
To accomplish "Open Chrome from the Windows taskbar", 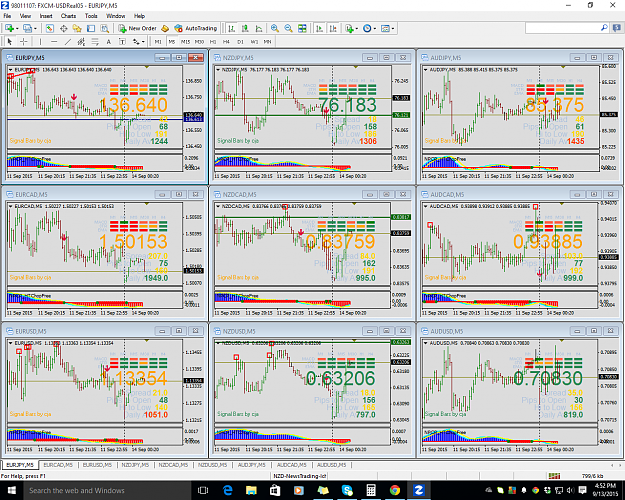I will coord(395,490).
